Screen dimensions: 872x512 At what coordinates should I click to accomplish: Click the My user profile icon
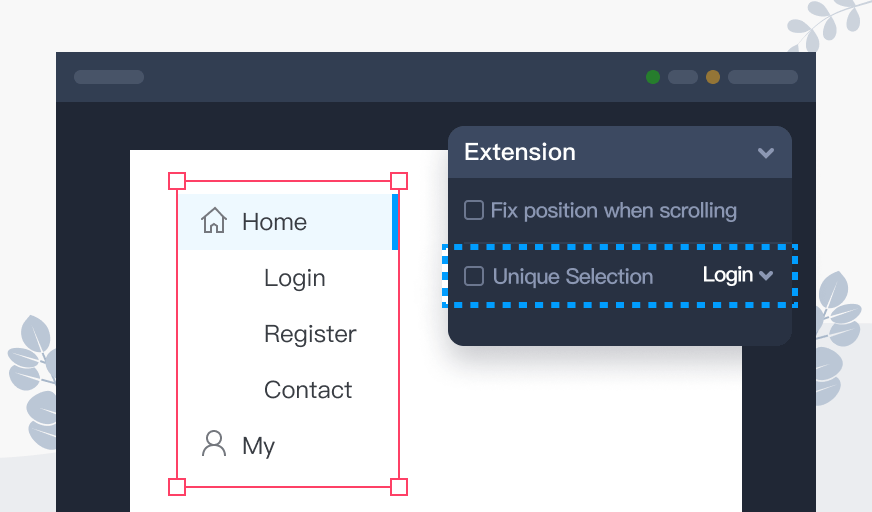click(x=214, y=444)
